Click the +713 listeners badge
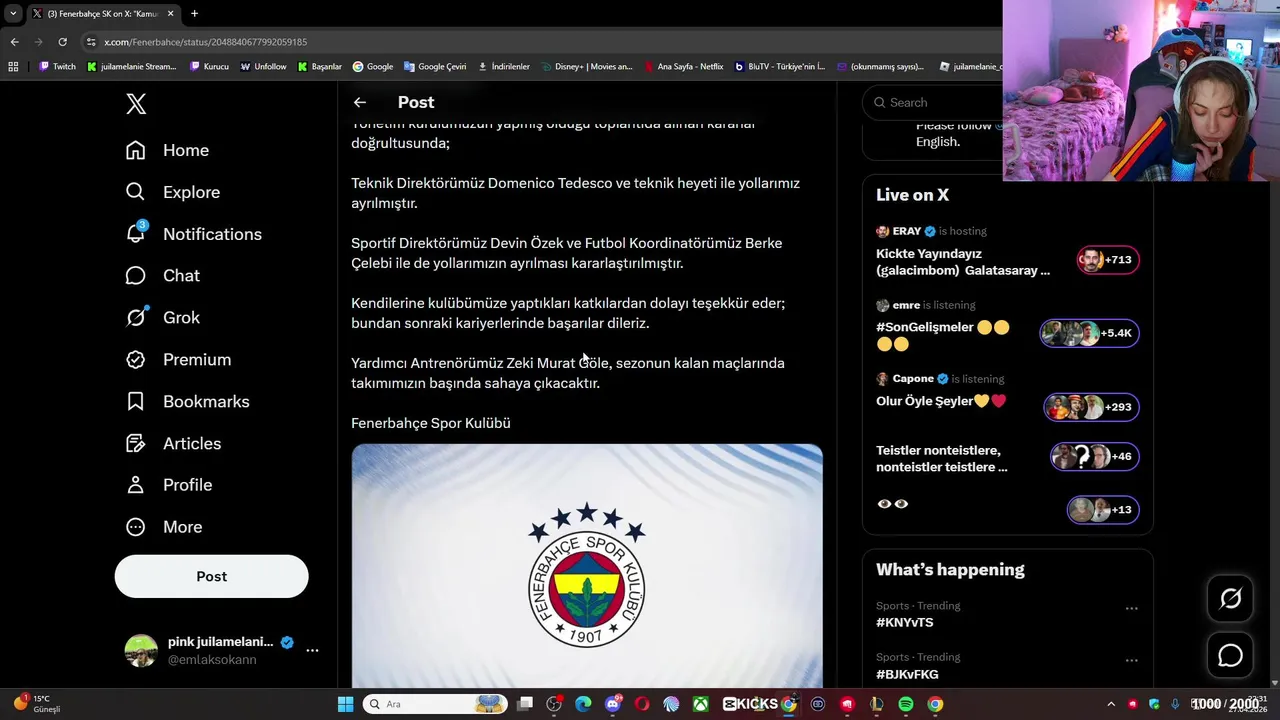The image size is (1280, 720). [x=1108, y=260]
